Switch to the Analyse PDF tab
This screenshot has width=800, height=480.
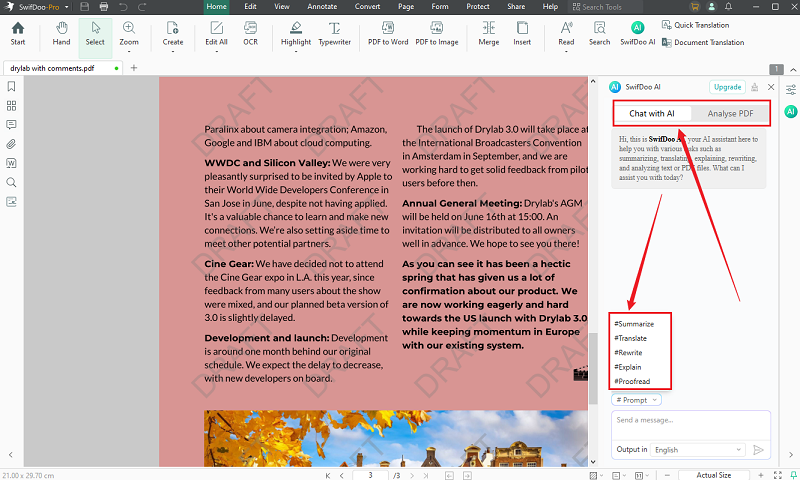click(x=730, y=113)
